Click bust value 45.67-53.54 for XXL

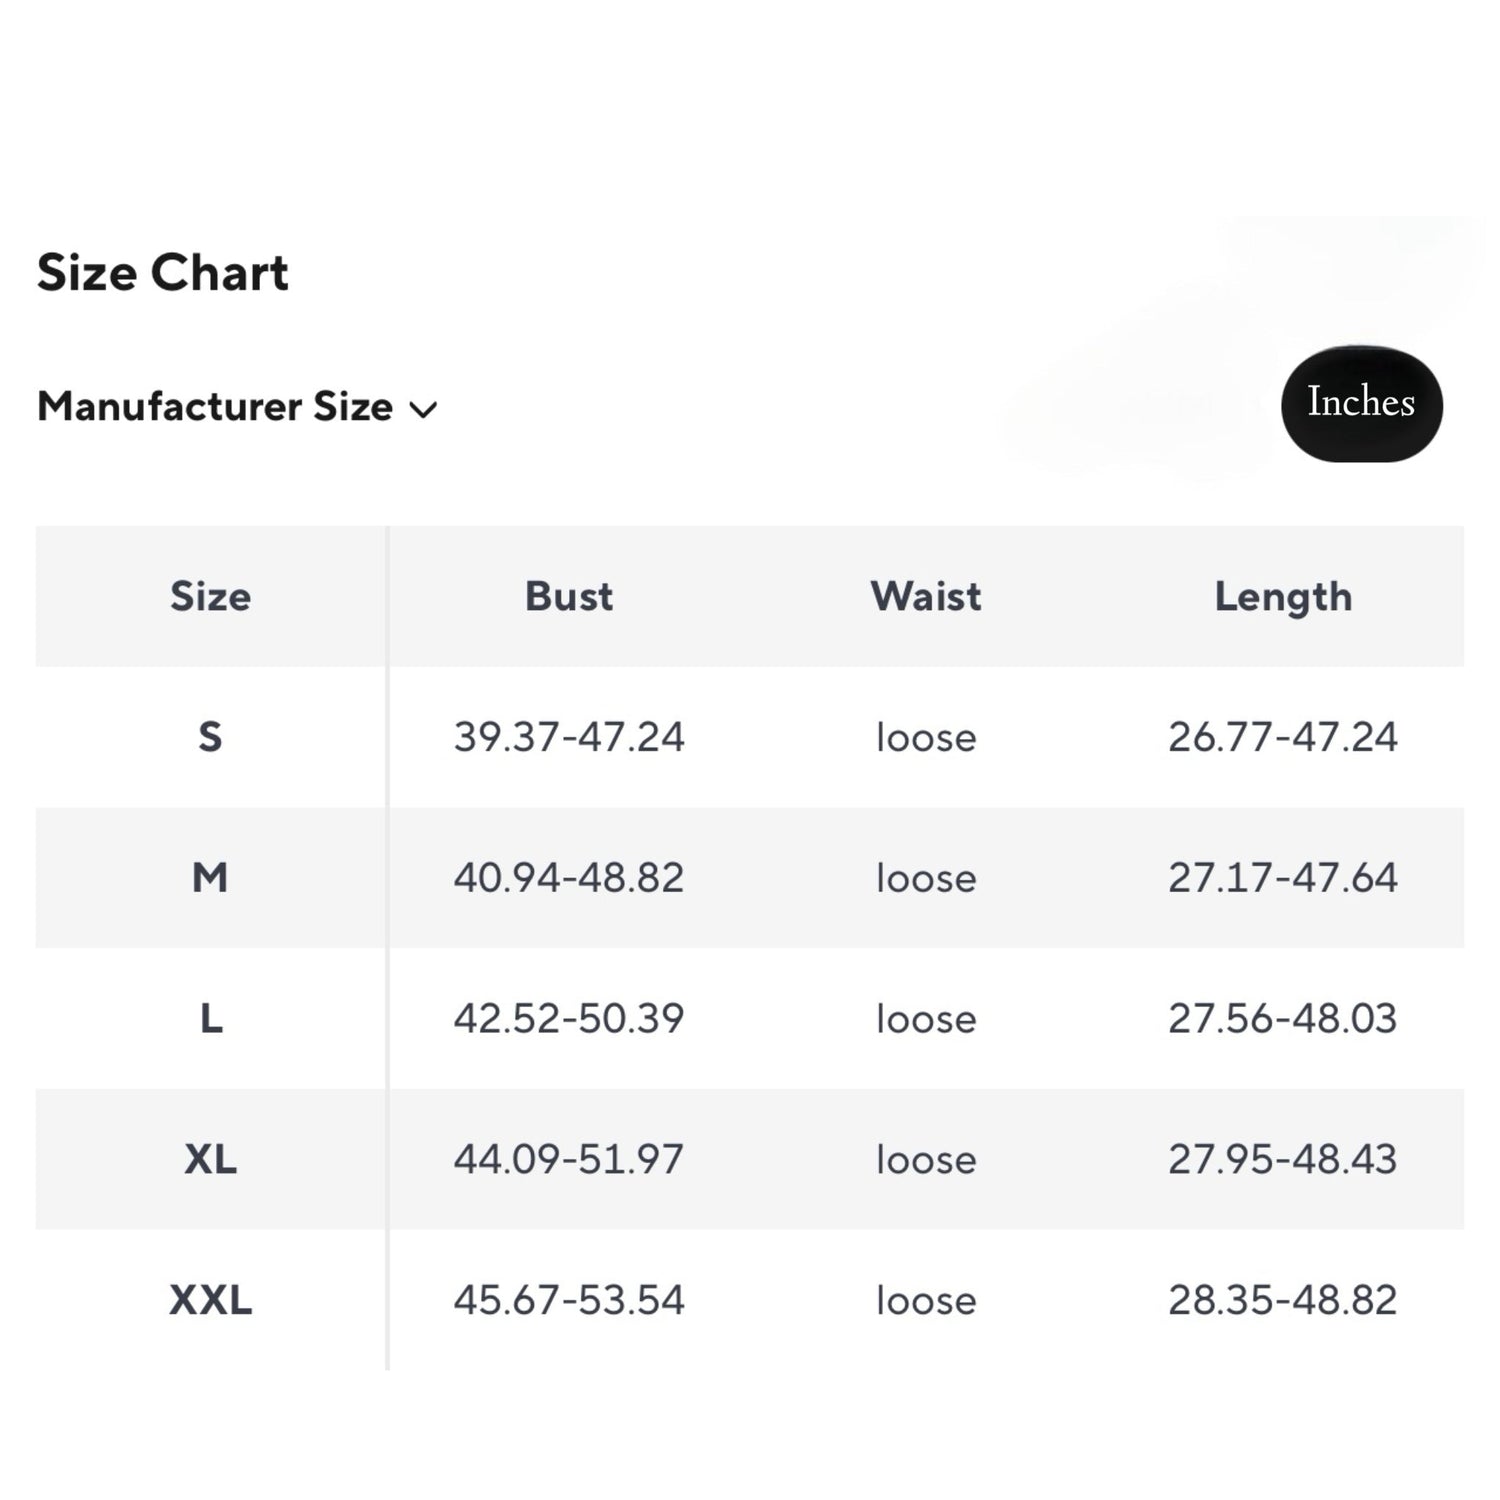pos(569,1300)
